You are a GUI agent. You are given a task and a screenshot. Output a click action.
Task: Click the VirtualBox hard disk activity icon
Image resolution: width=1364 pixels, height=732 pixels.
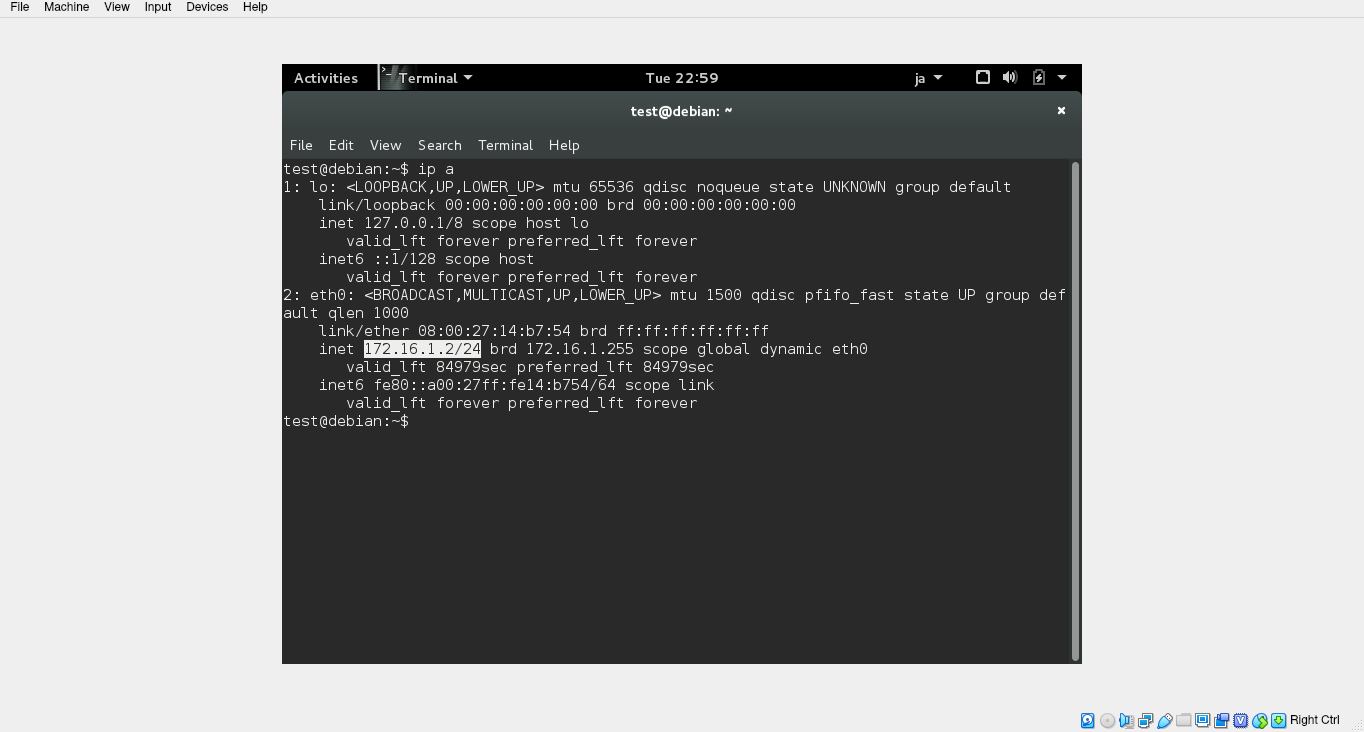(1088, 720)
